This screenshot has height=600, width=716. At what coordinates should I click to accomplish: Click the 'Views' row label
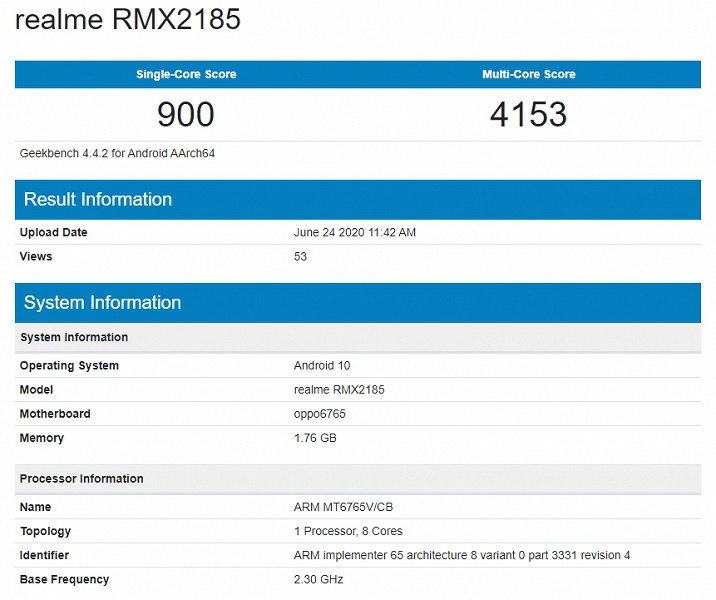(36, 257)
